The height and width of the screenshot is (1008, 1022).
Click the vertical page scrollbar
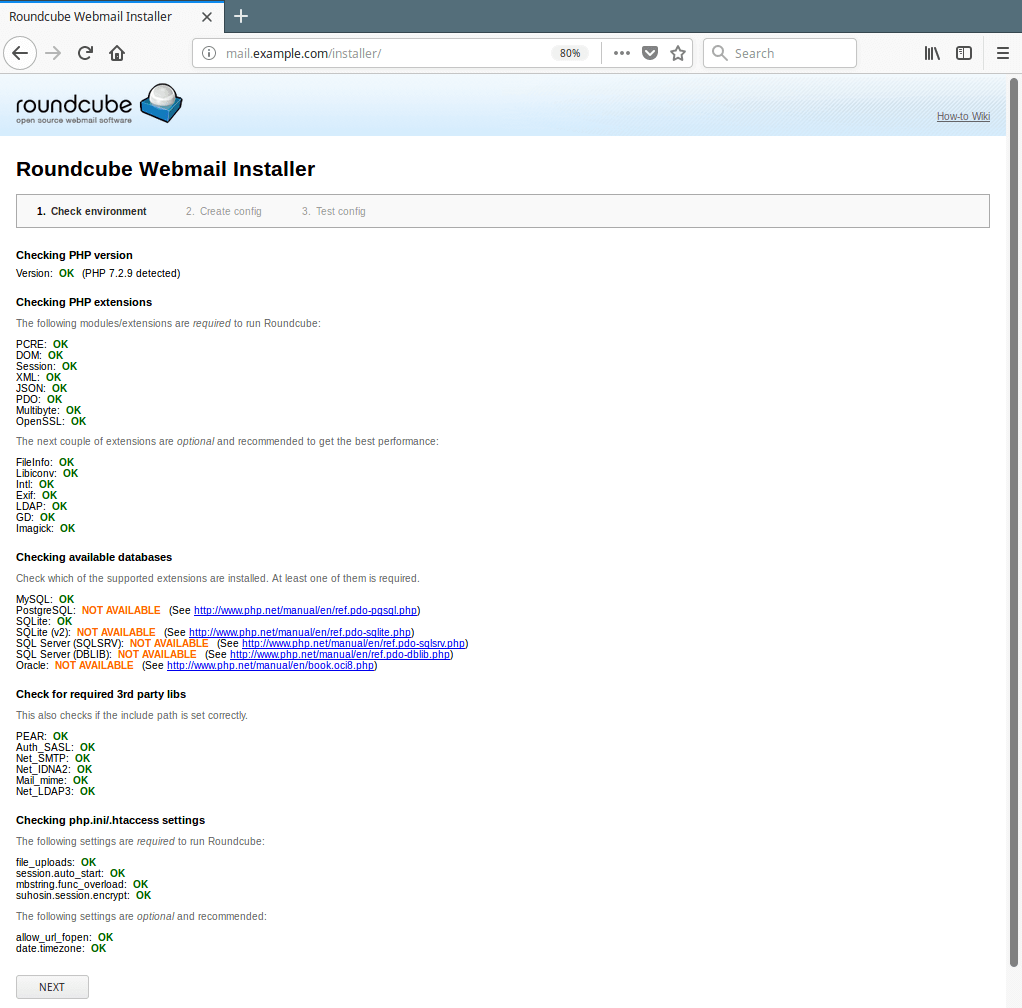[x=1014, y=500]
